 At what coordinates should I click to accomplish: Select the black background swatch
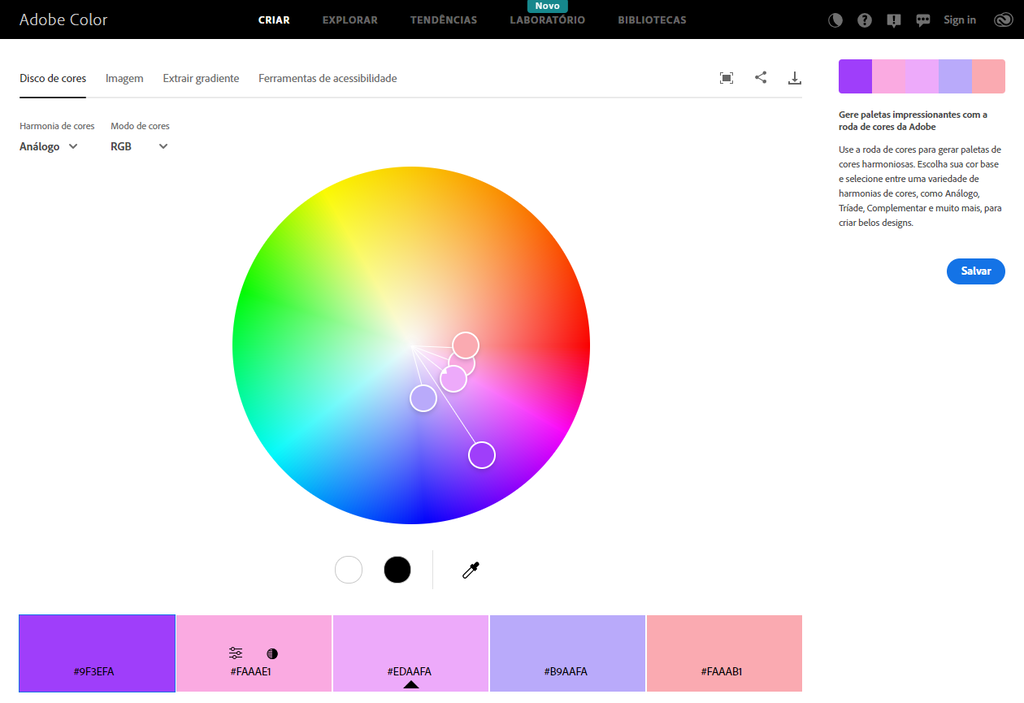[x=396, y=569]
